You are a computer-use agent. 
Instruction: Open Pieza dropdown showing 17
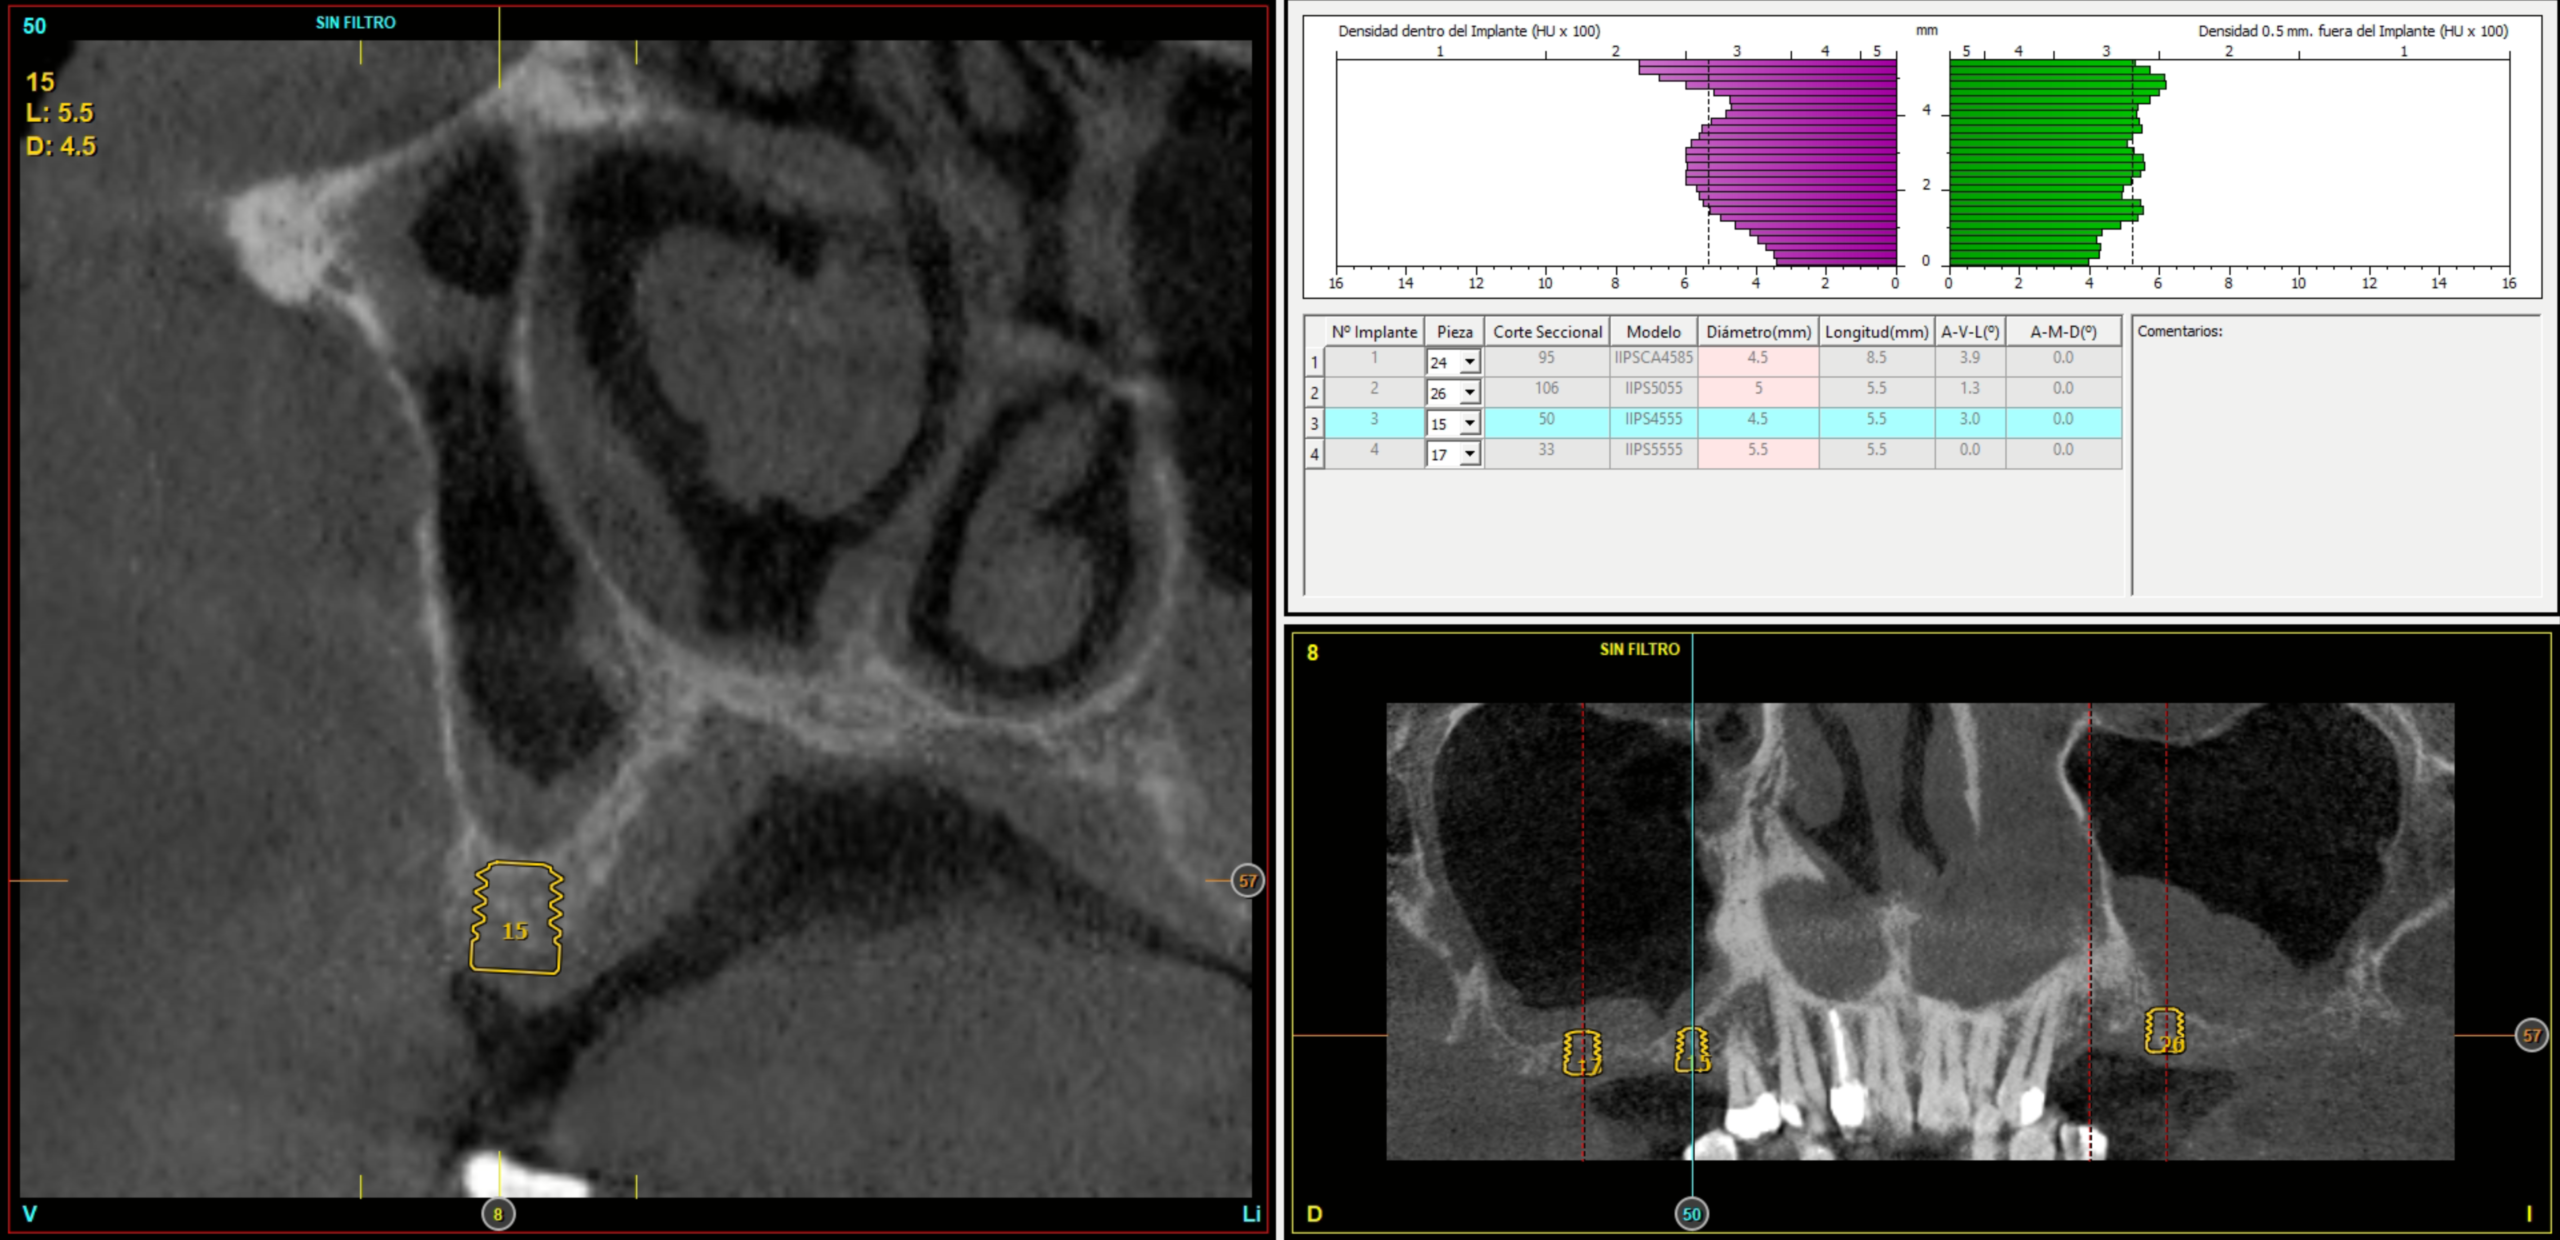coord(1469,455)
